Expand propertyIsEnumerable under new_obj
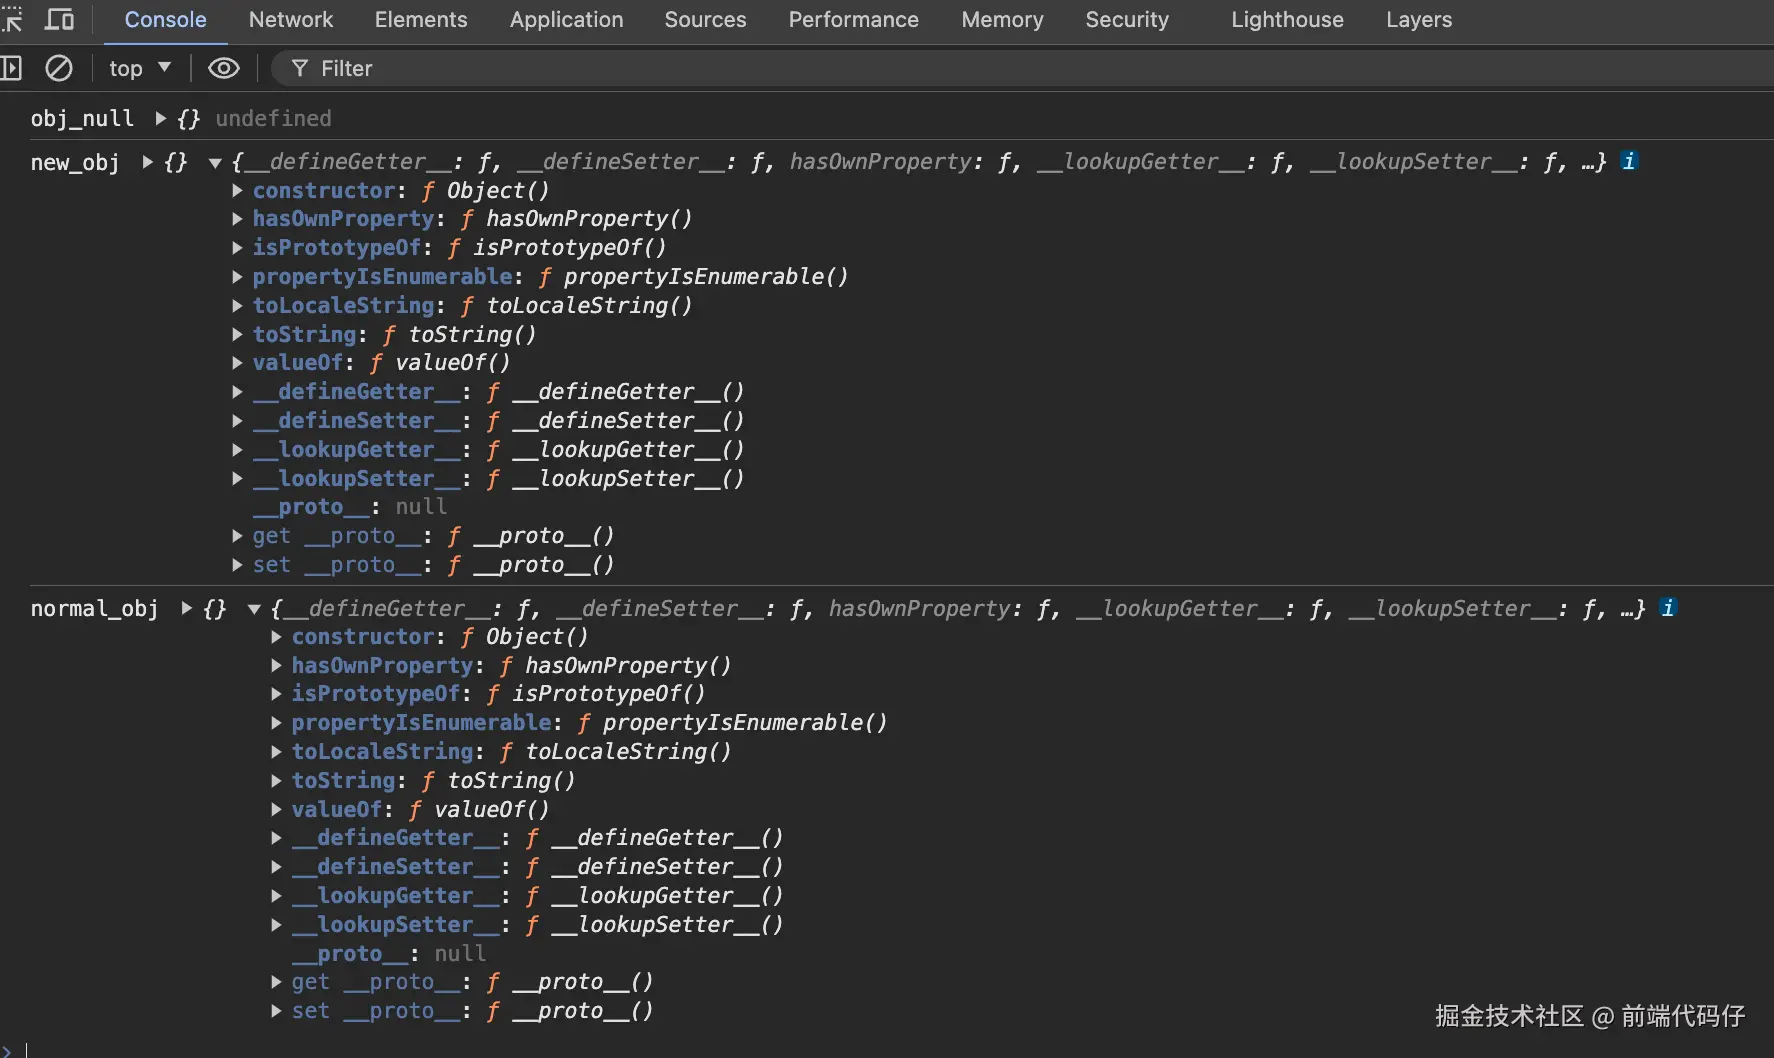 [237, 276]
